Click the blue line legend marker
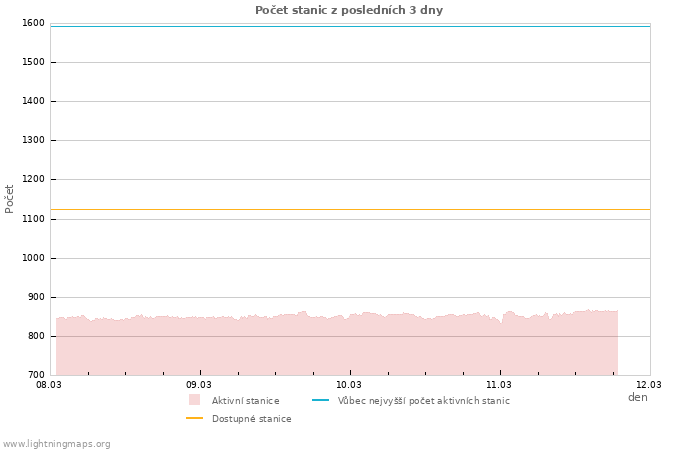Image resolution: width=700 pixels, height=450 pixels. 320,400
